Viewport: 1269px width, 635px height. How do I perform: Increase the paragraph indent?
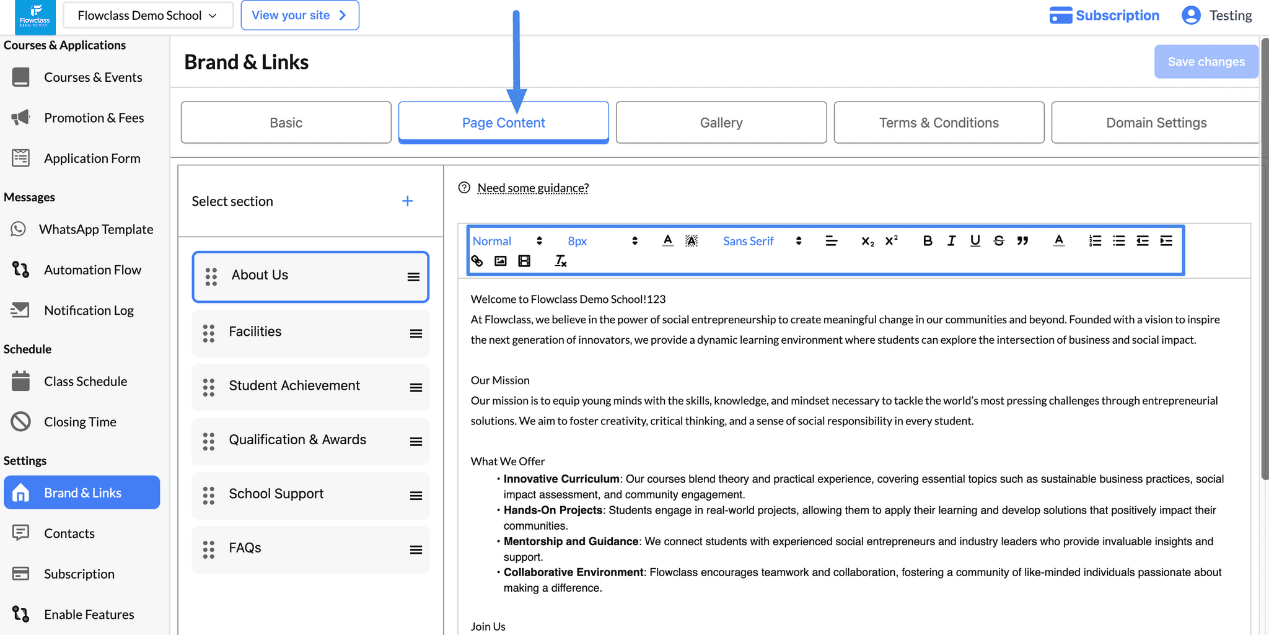click(x=1166, y=241)
